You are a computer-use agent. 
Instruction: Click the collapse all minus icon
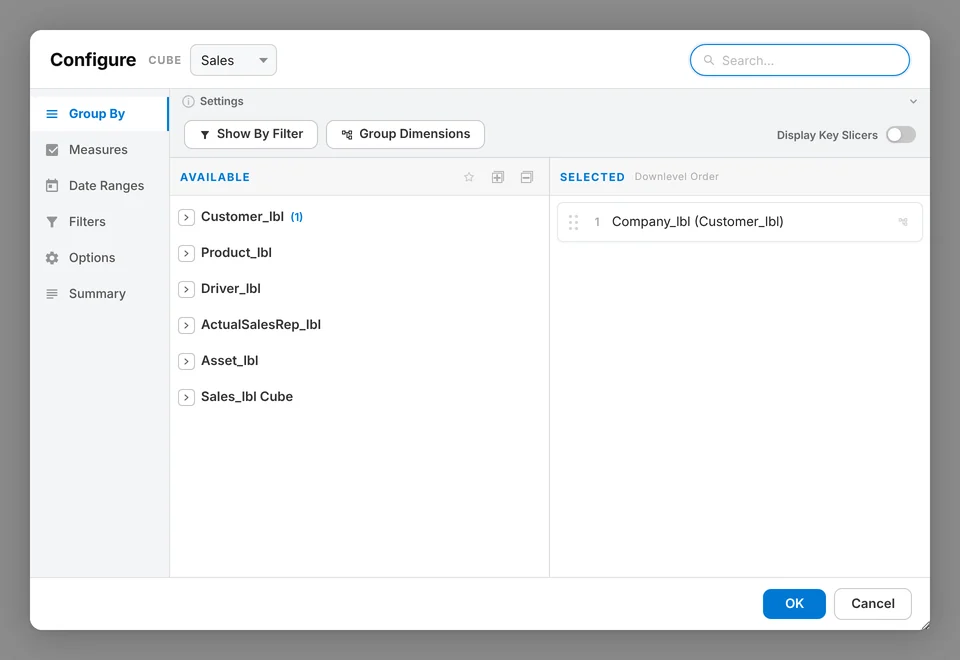click(x=527, y=177)
